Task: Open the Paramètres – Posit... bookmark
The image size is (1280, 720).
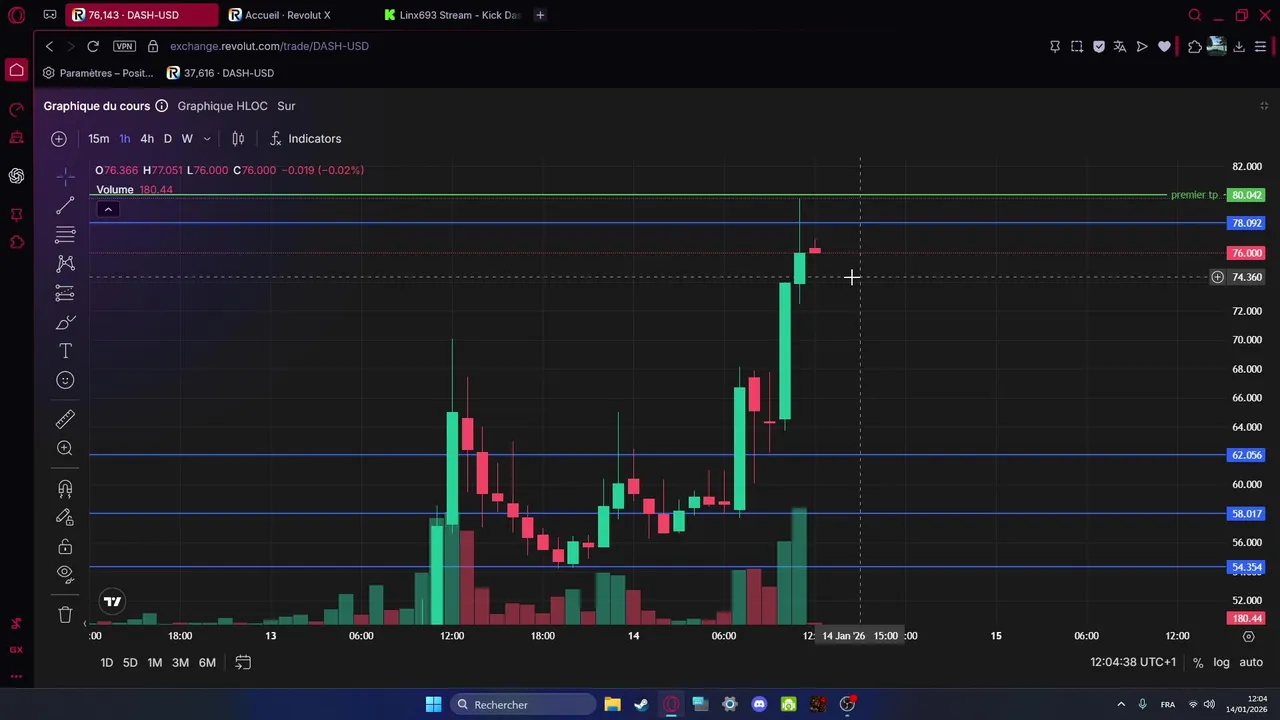Action: (x=98, y=73)
